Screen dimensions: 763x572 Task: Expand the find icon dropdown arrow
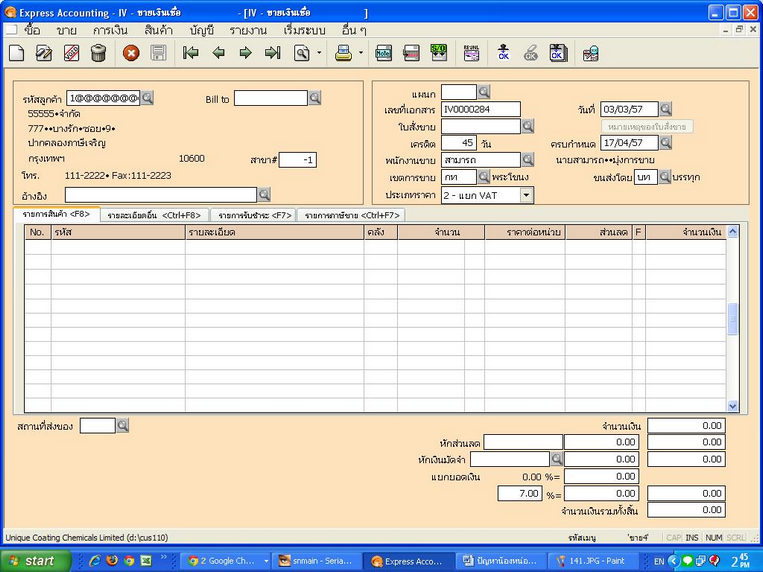pyautogui.click(x=319, y=53)
